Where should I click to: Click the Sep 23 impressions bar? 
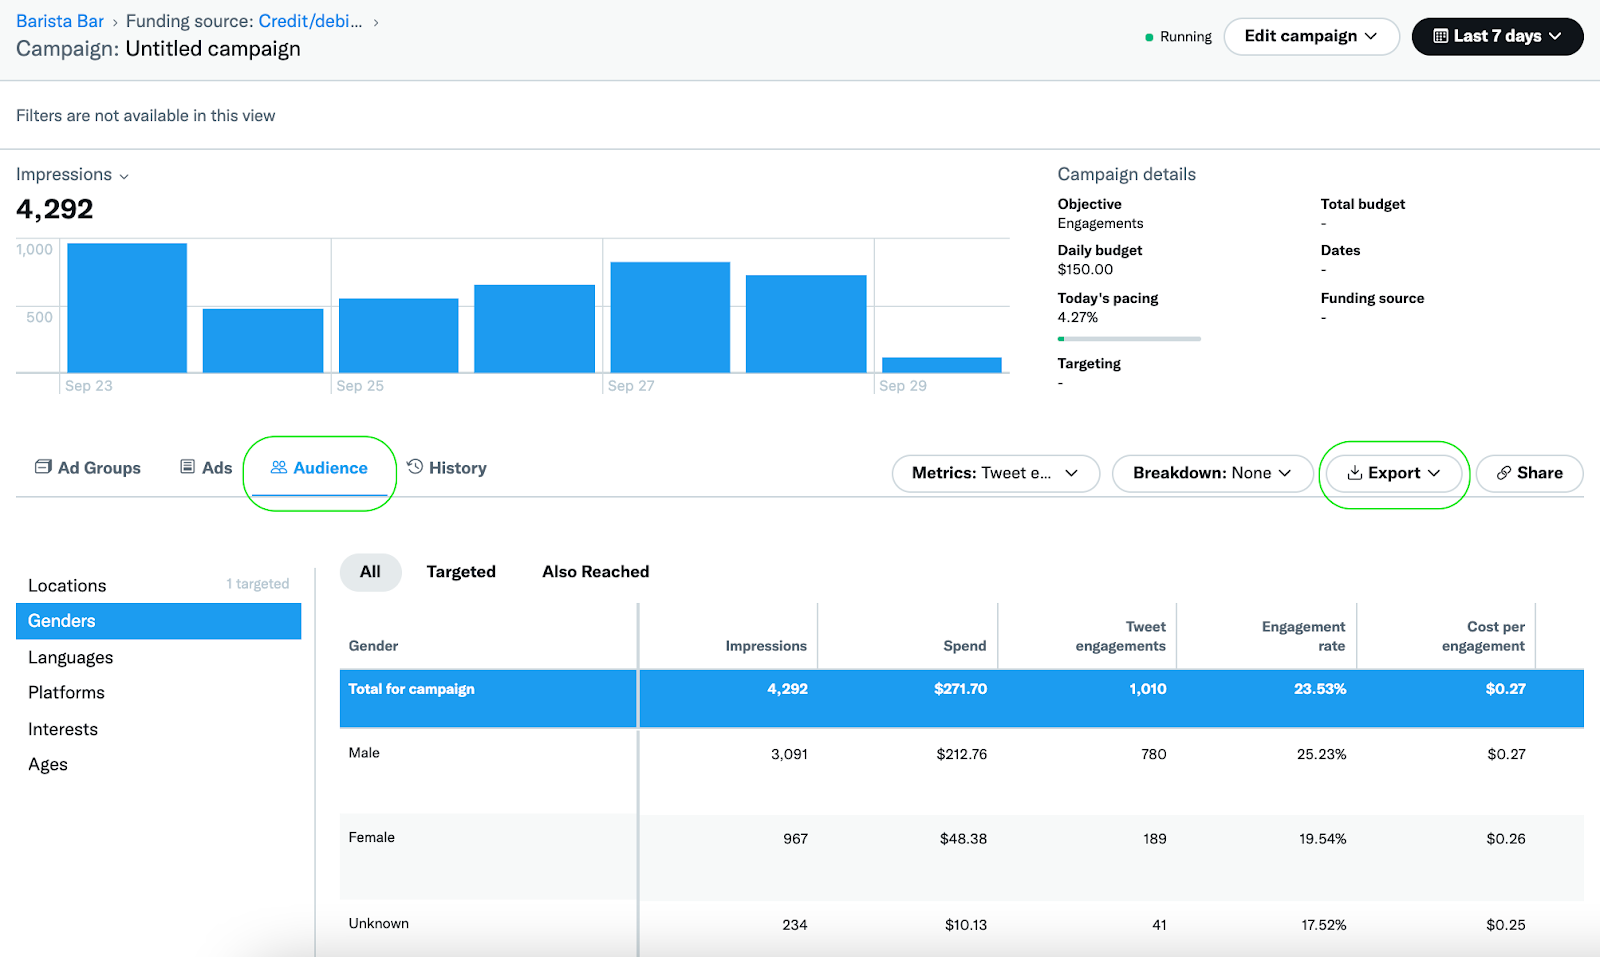point(127,308)
